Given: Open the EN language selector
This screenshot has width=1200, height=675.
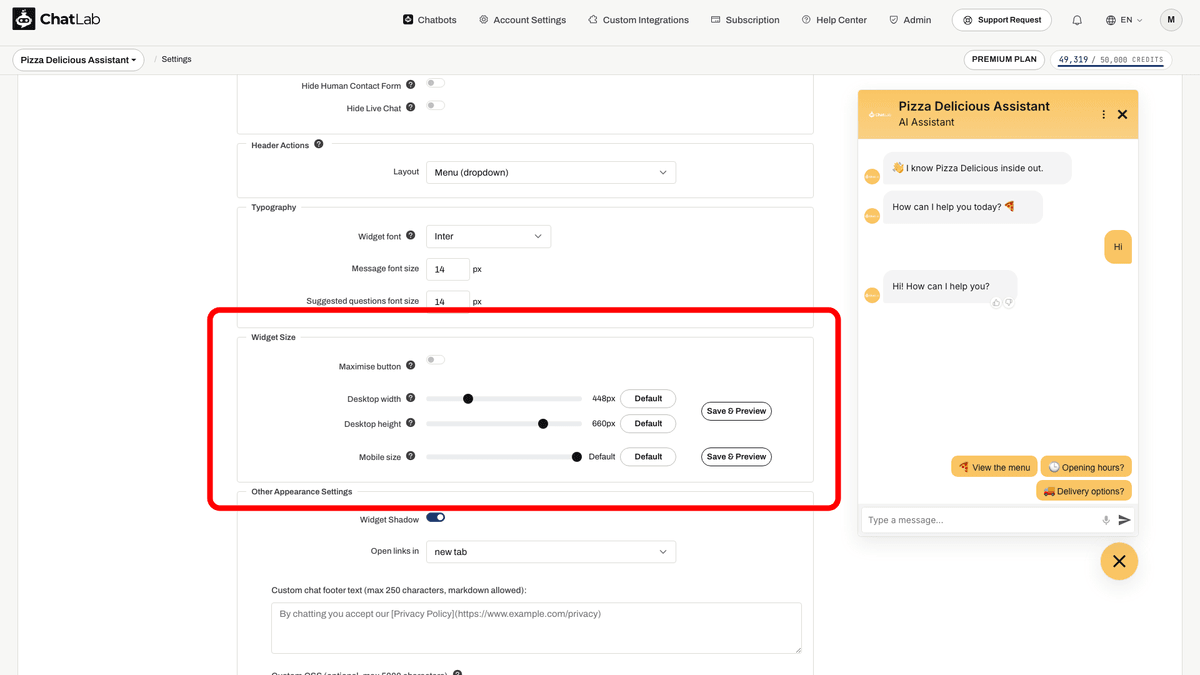Looking at the screenshot, I should (x=1124, y=20).
